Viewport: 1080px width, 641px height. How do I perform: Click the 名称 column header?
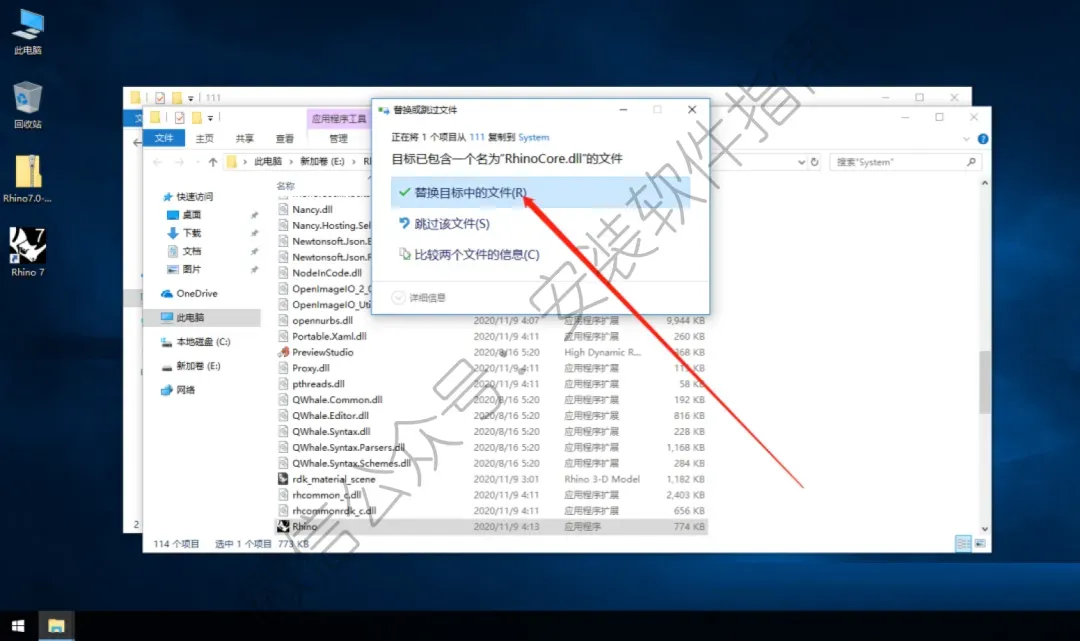click(286, 186)
